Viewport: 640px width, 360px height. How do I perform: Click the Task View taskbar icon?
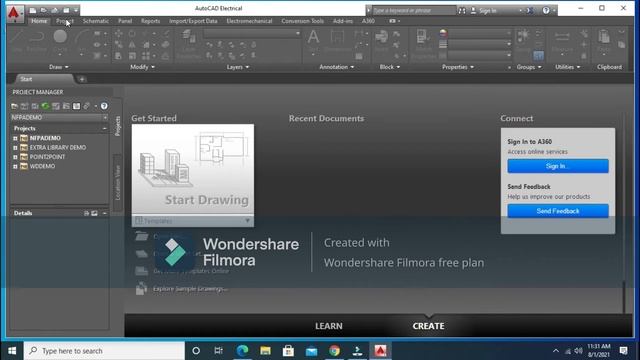[x=218, y=351]
